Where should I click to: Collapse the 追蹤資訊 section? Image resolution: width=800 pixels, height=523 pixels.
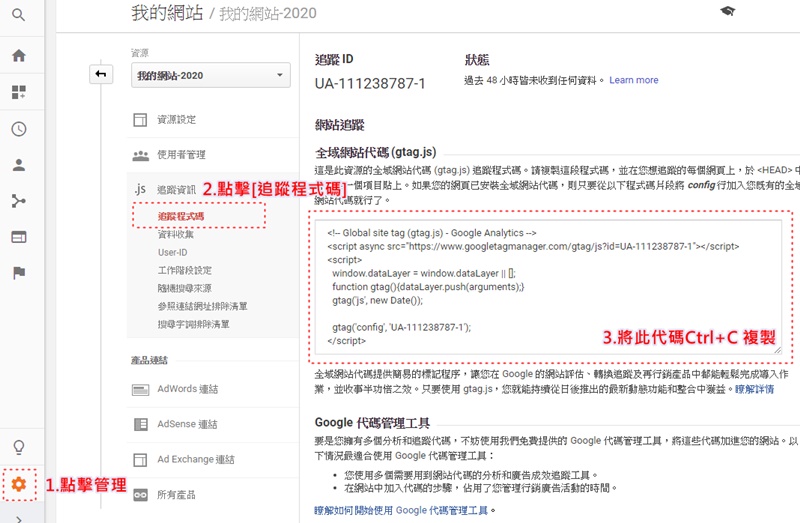[x=176, y=190]
